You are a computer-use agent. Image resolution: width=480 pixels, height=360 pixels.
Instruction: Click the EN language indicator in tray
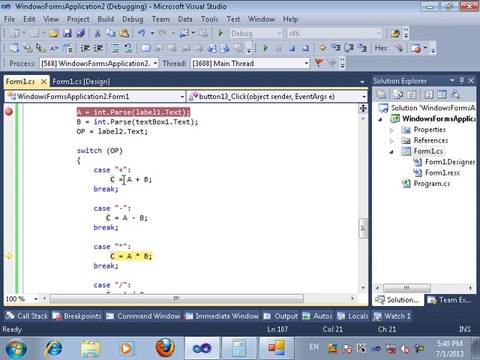tap(314, 347)
